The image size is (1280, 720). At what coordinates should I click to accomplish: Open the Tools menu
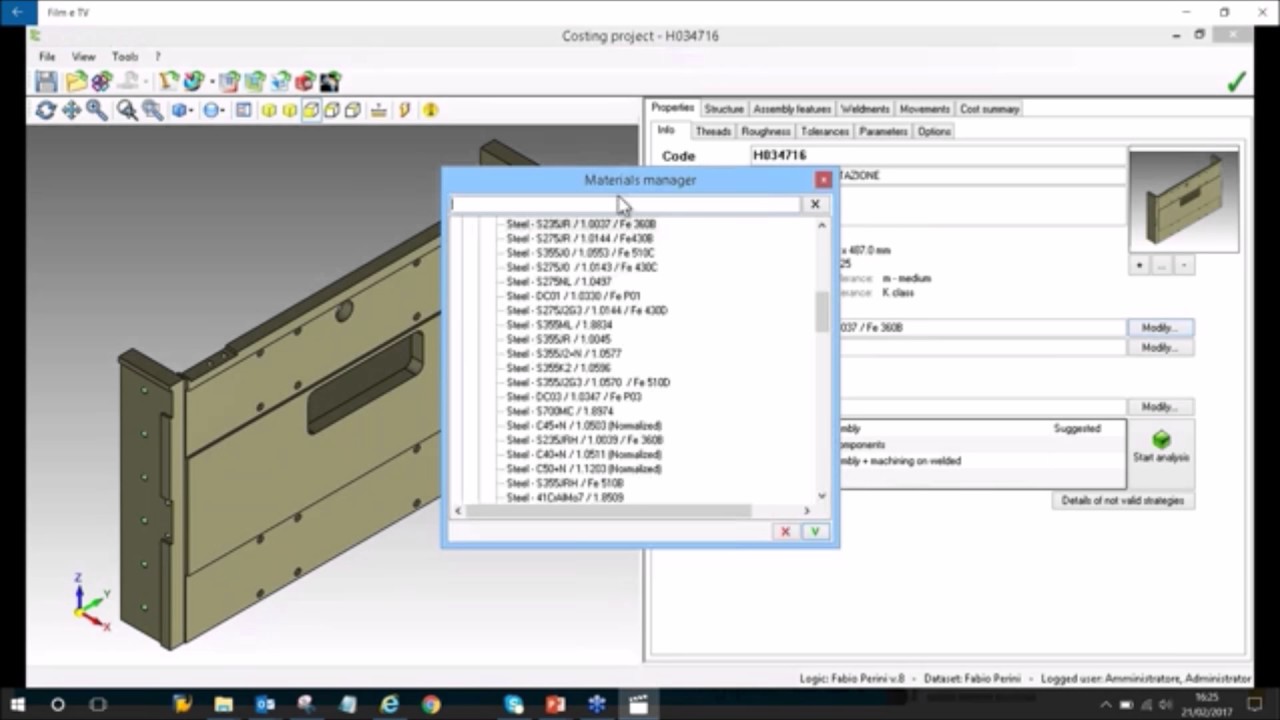pyautogui.click(x=125, y=57)
